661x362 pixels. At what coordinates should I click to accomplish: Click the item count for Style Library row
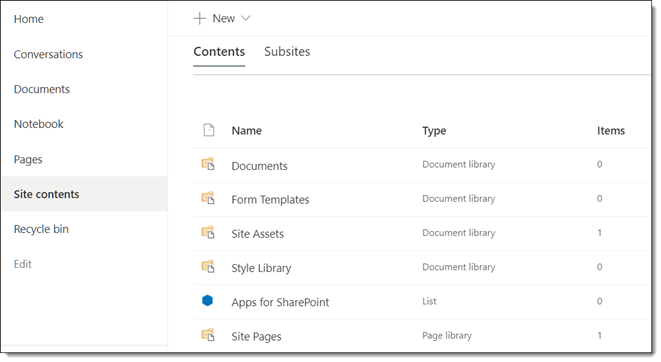599,267
